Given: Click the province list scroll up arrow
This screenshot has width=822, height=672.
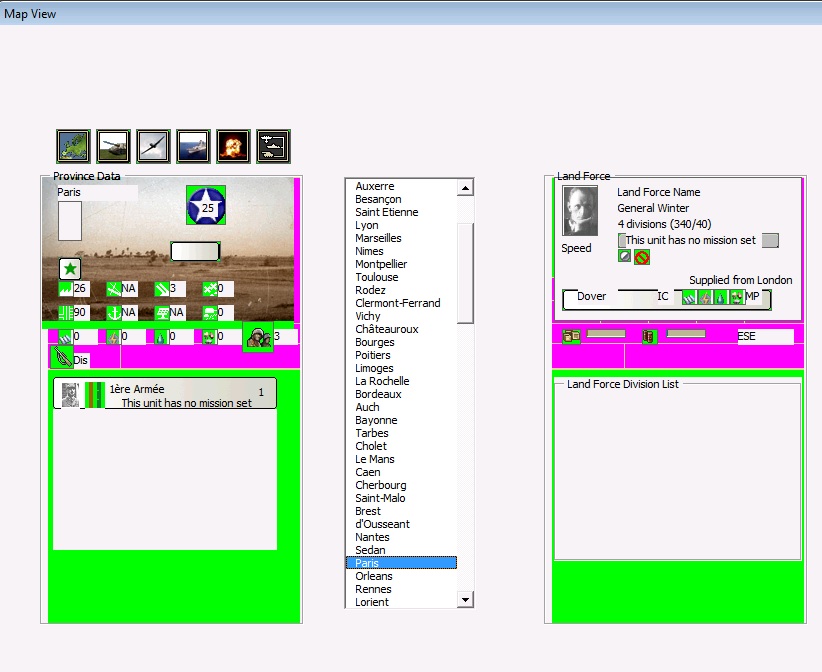Looking at the screenshot, I should click(x=465, y=188).
